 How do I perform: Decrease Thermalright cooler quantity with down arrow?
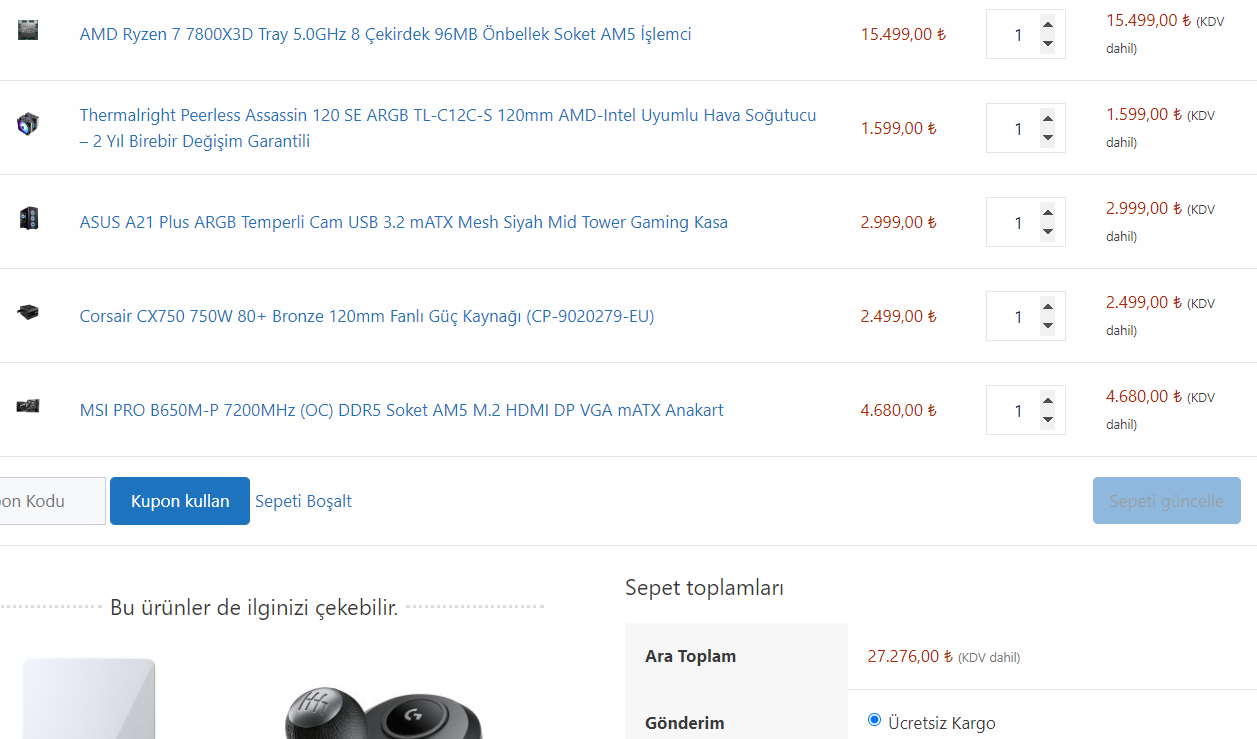[x=1047, y=138]
